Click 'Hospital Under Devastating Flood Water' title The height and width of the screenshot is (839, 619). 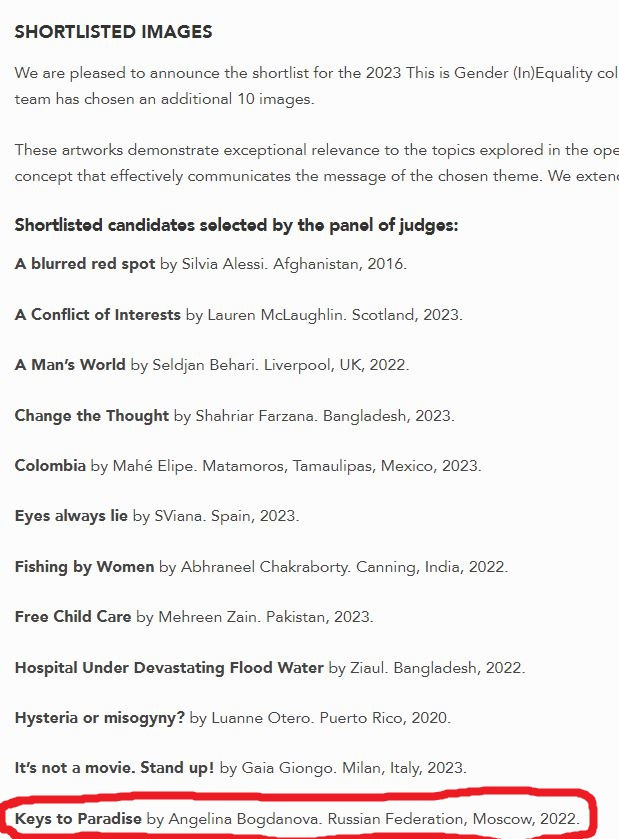point(169,667)
